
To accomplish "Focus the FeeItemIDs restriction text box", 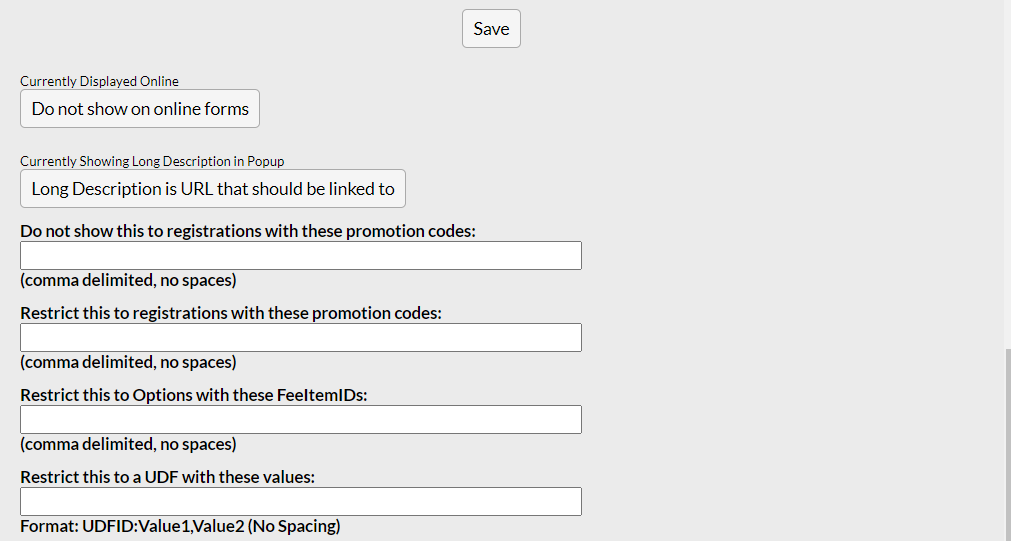I will pos(301,419).
